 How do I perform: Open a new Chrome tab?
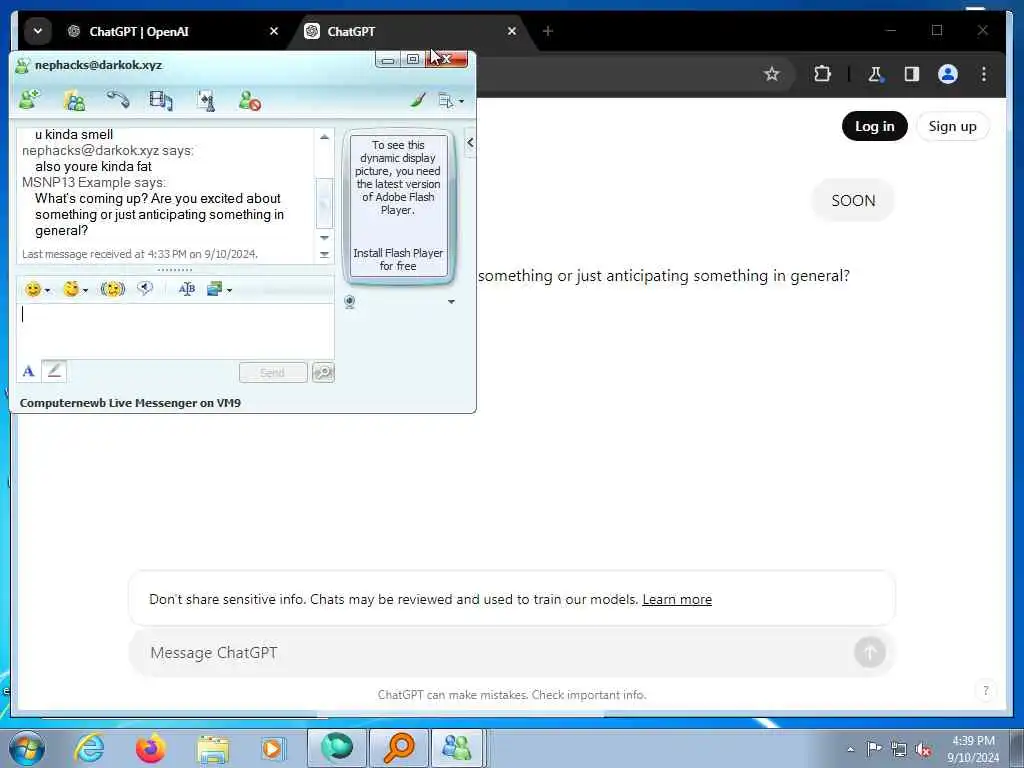[x=548, y=31]
